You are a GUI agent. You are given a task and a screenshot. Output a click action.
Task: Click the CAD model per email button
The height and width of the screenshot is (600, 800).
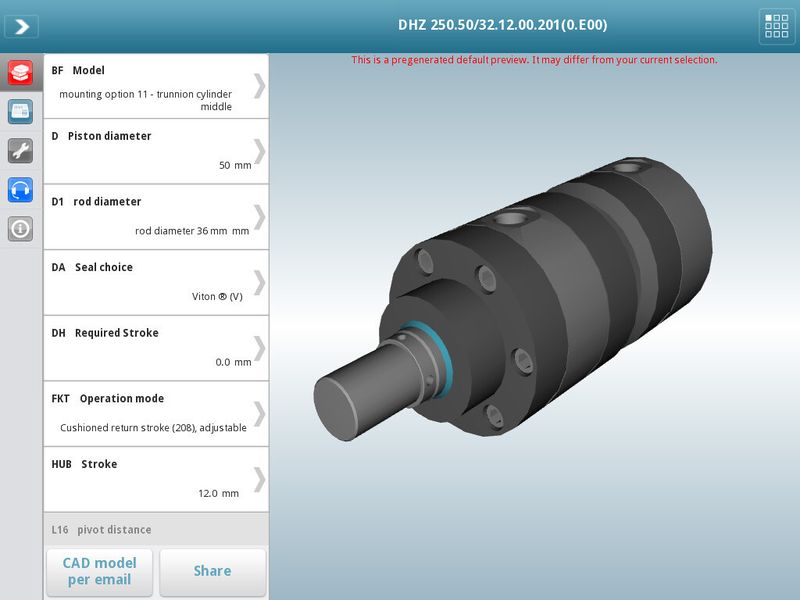pos(99,571)
